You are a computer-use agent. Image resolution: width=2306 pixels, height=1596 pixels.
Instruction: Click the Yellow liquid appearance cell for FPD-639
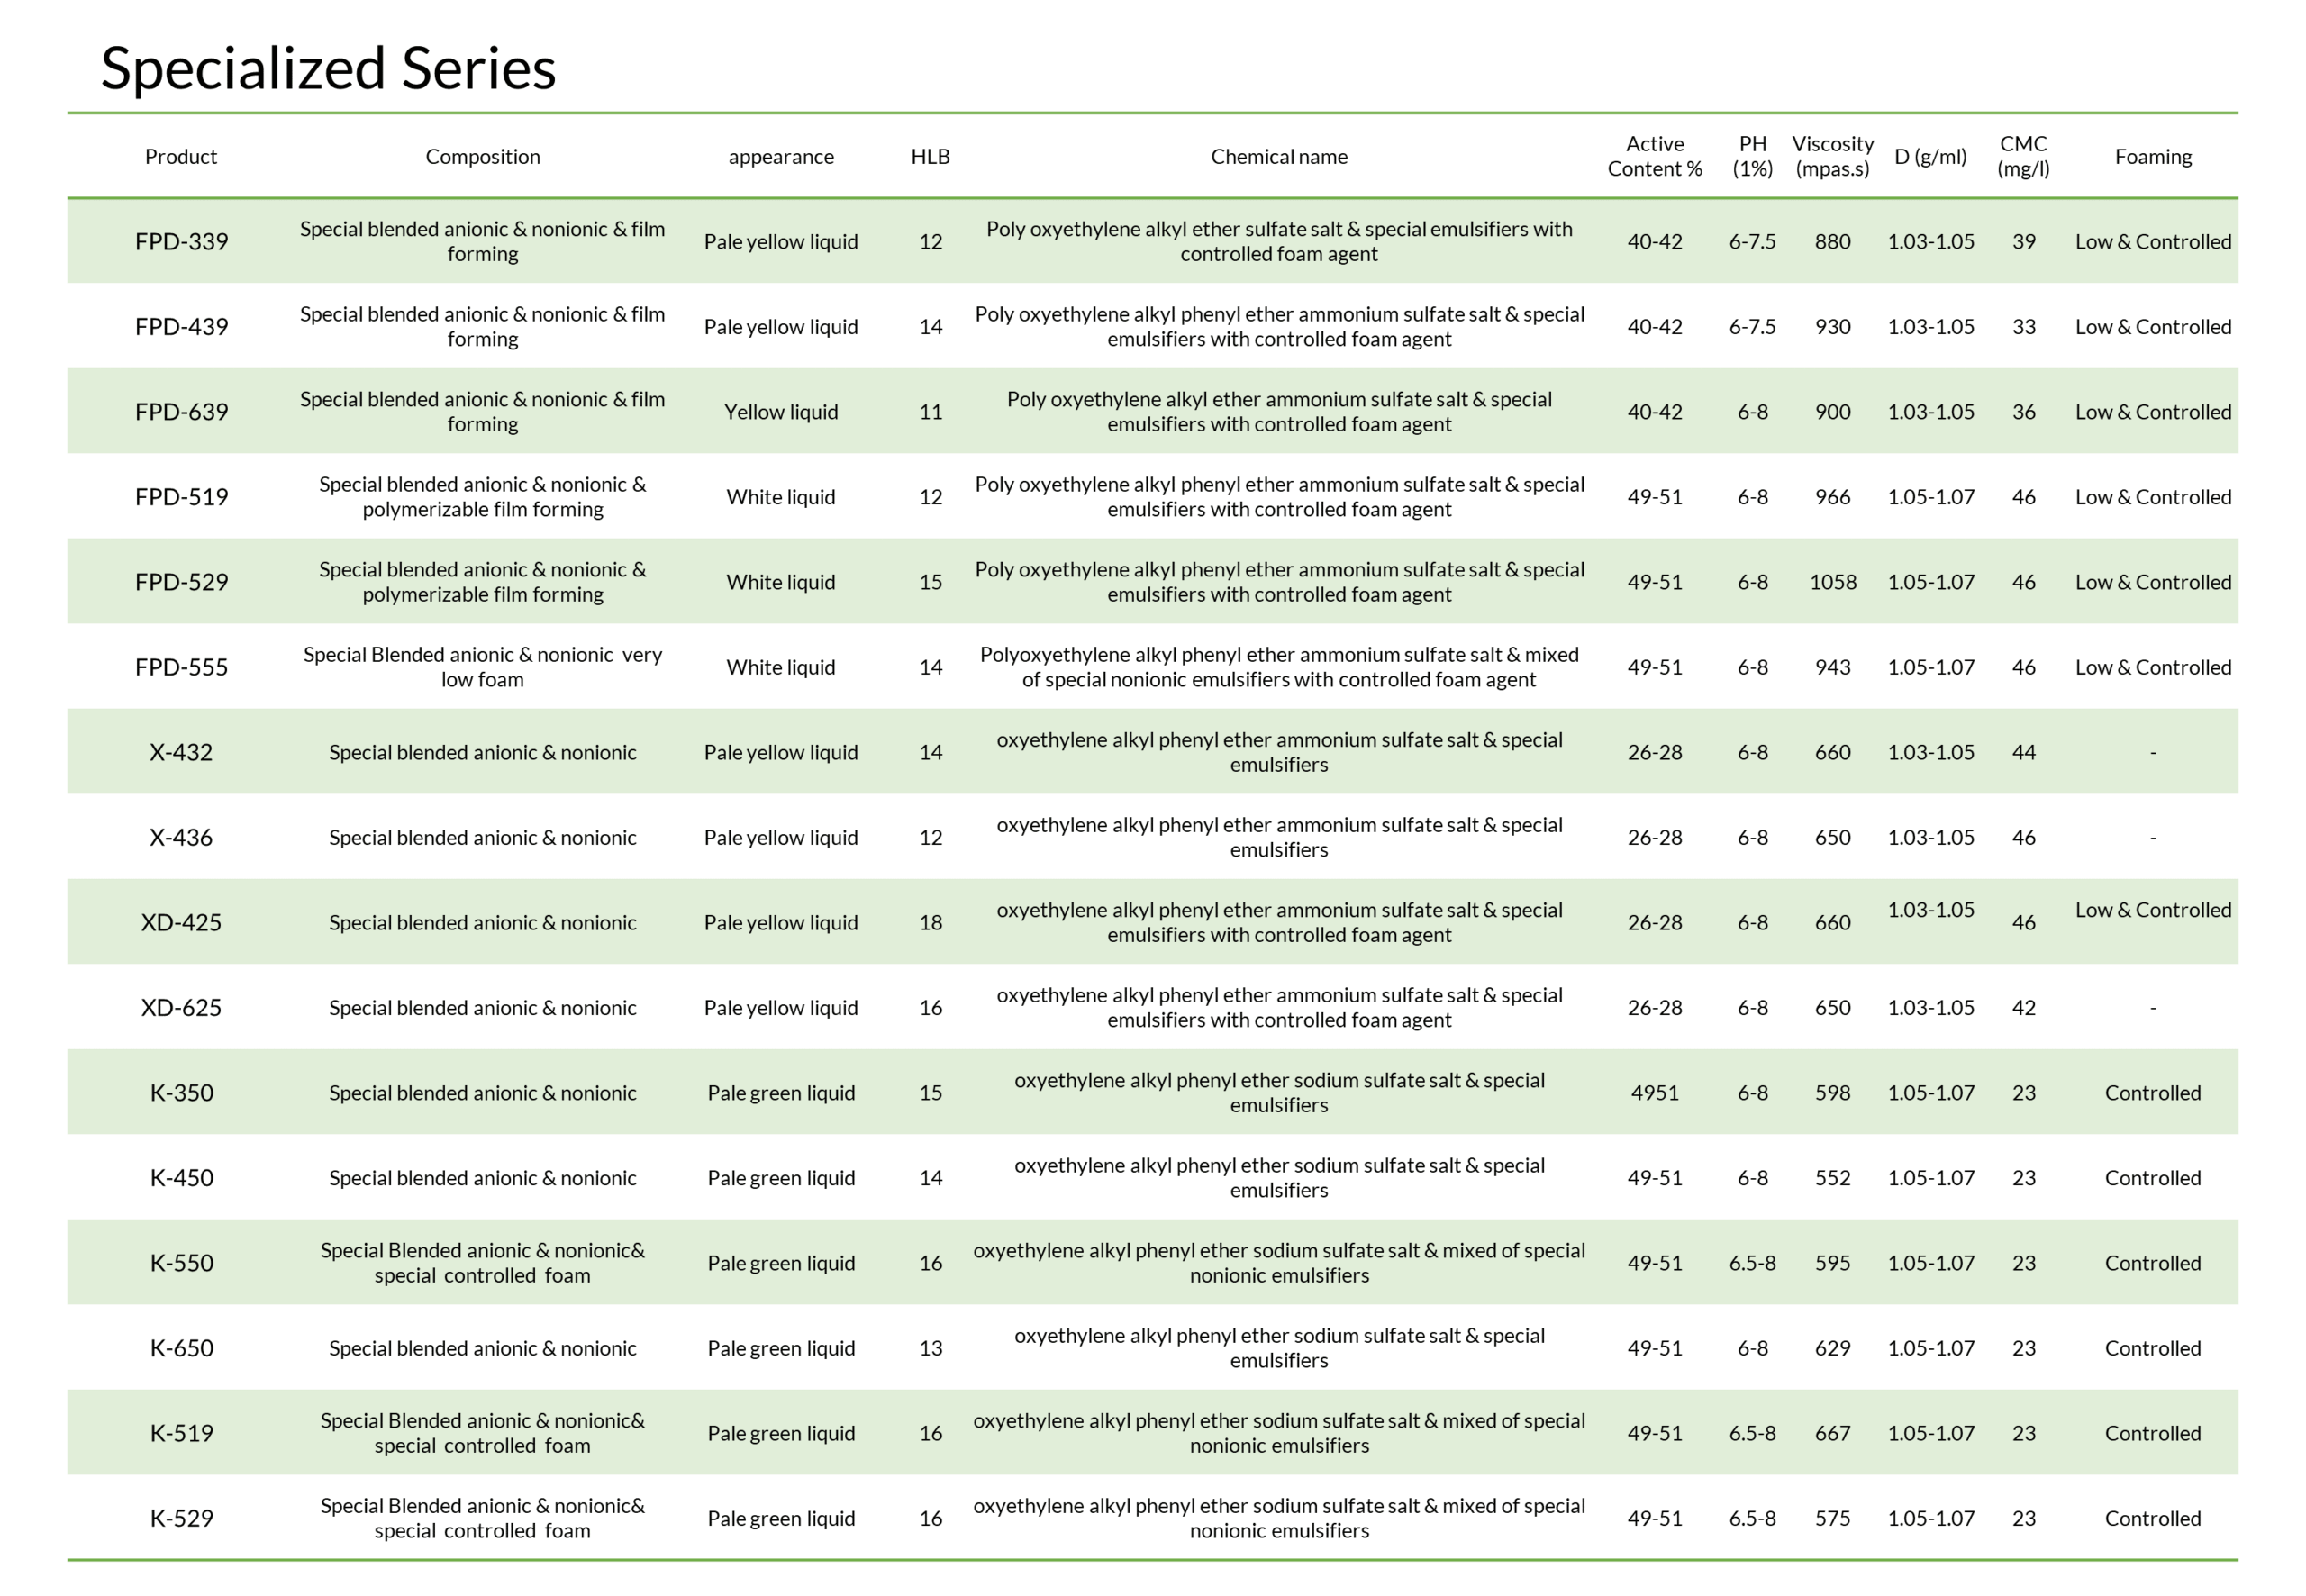(x=781, y=412)
